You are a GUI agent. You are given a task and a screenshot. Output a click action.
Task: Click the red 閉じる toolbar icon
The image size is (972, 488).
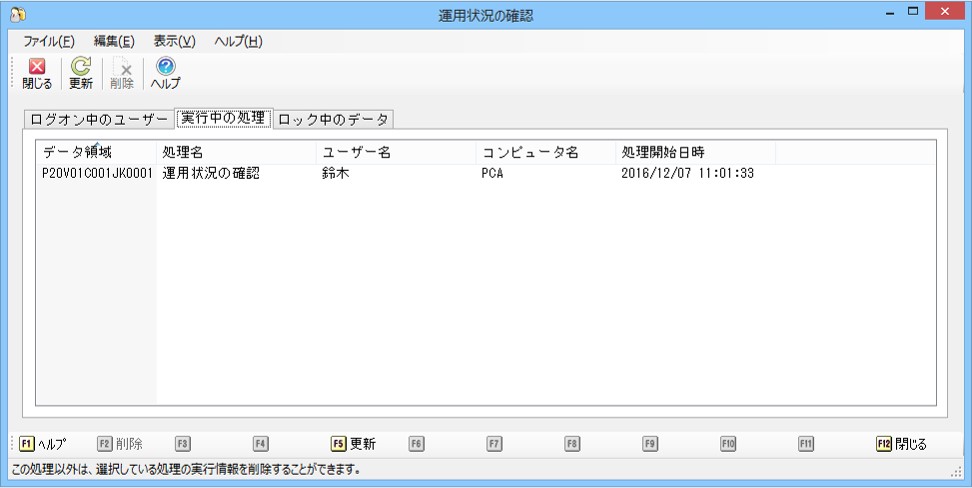click(37, 73)
